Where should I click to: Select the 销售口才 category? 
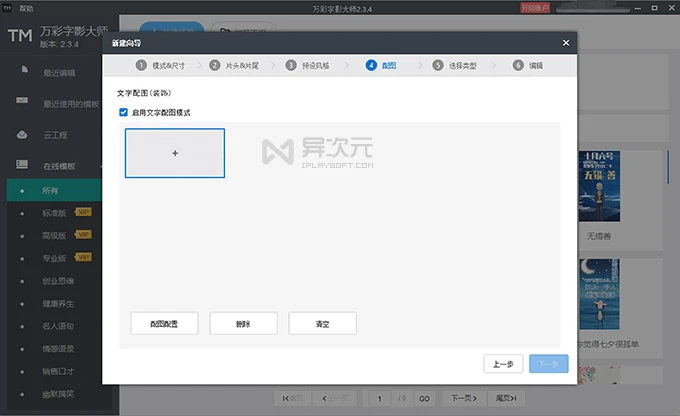[58, 371]
